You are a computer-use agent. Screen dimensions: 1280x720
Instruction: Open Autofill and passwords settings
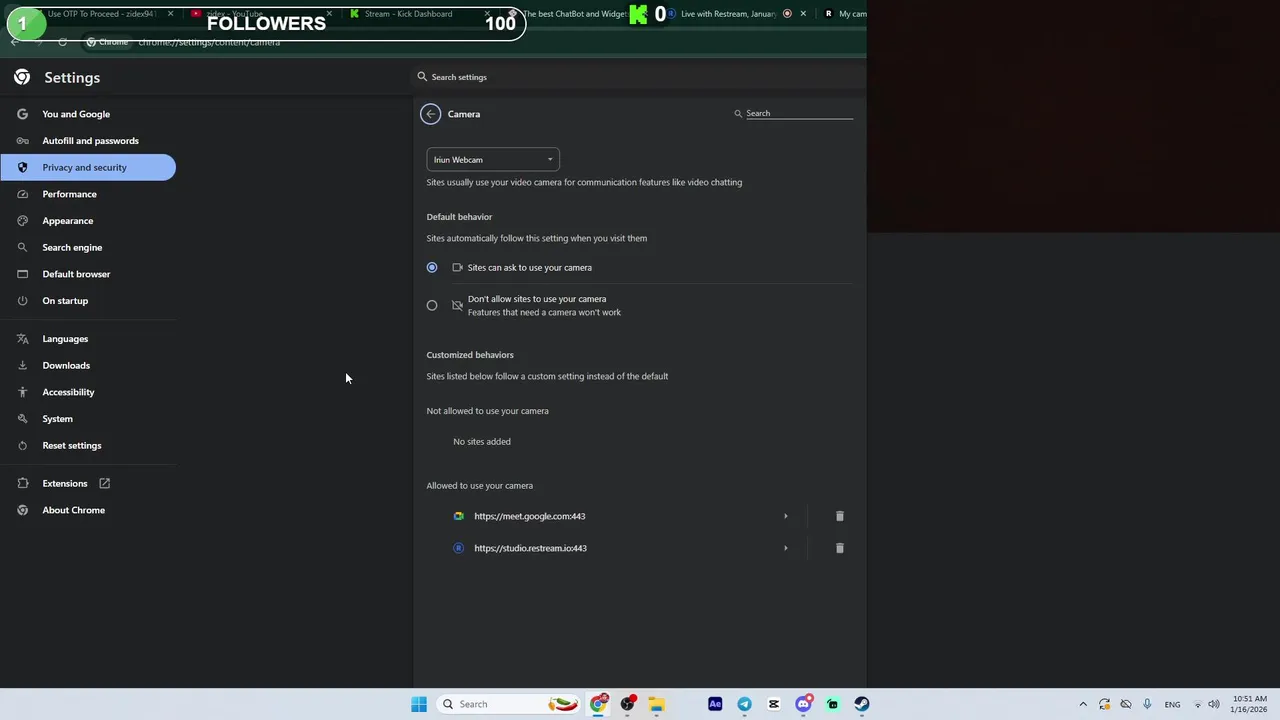pos(90,141)
